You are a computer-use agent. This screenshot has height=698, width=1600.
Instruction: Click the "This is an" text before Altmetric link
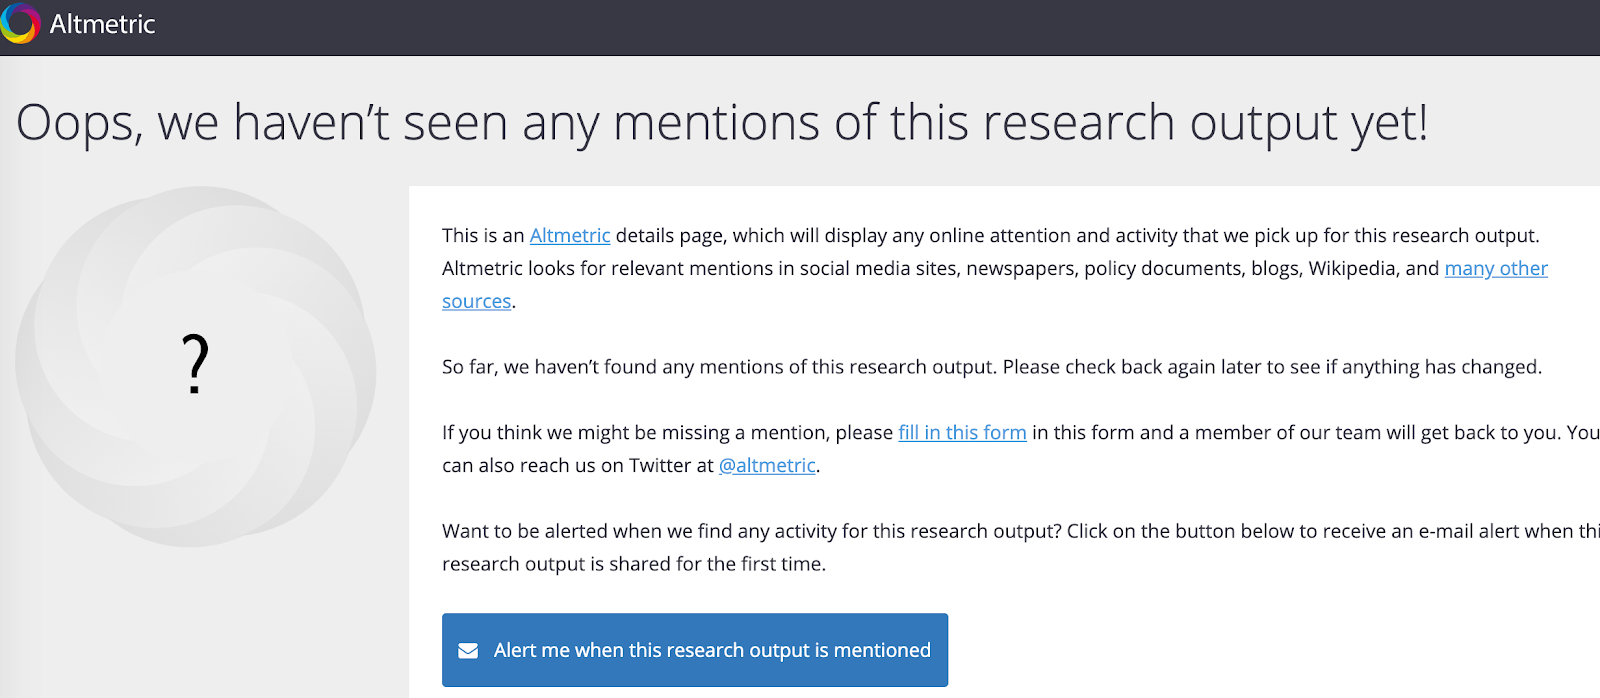[483, 235]
